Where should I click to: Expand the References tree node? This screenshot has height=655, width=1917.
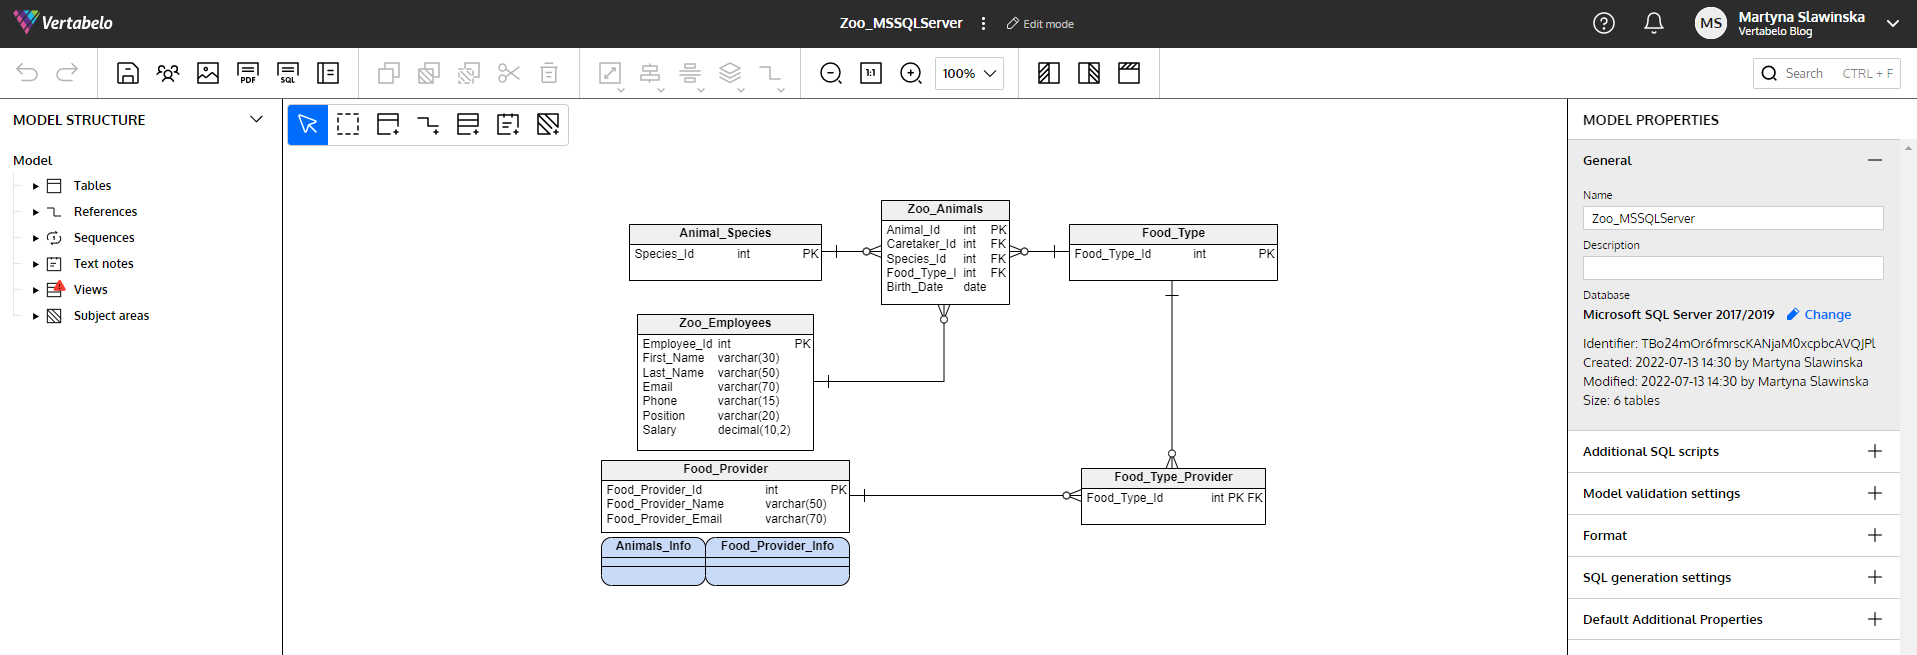36,212
